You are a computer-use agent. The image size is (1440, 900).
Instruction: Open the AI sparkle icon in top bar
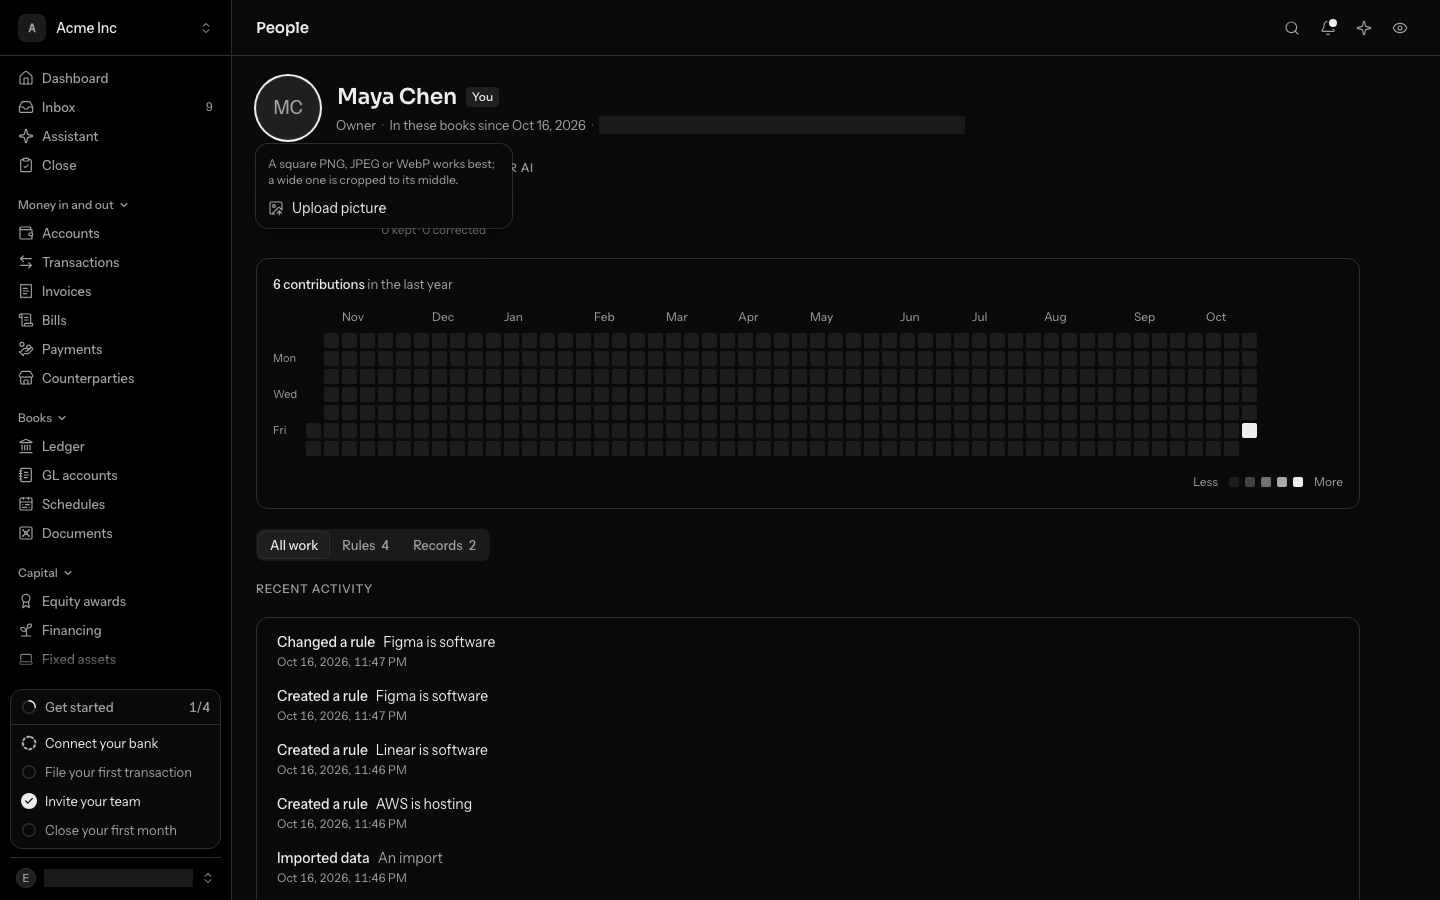point(1364,28)
